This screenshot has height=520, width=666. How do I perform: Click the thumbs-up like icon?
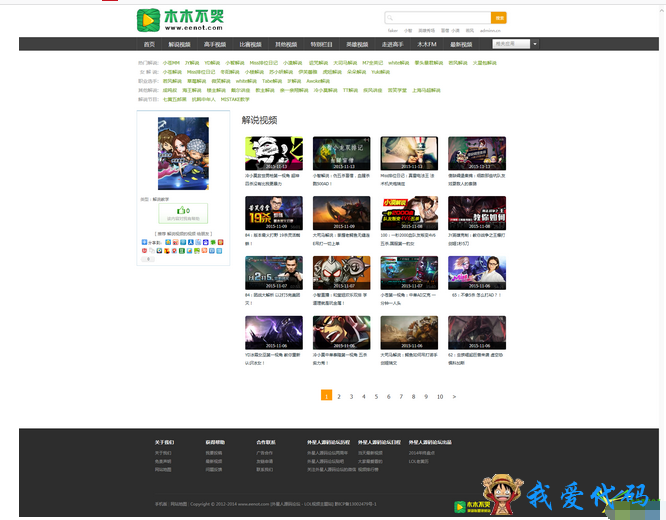pos(181,210)
